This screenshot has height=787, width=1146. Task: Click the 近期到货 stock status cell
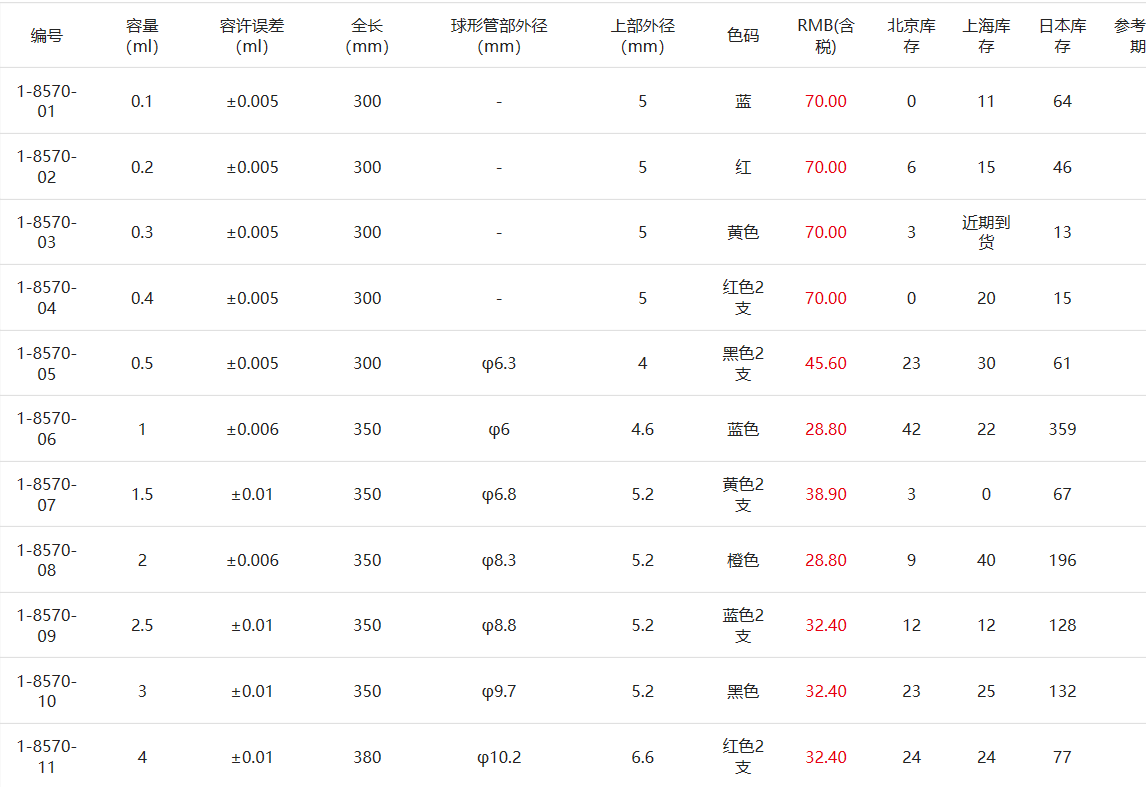986,232
